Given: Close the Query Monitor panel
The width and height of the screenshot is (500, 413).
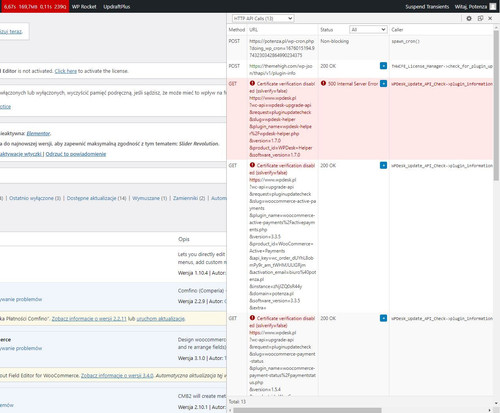Looking at the screenshot, I should [490, 19].
